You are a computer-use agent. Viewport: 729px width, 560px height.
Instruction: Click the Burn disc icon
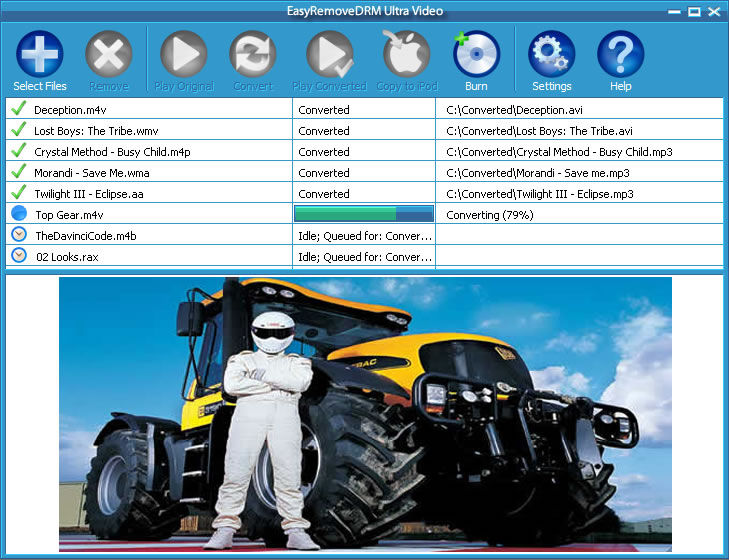click(476, 54)
